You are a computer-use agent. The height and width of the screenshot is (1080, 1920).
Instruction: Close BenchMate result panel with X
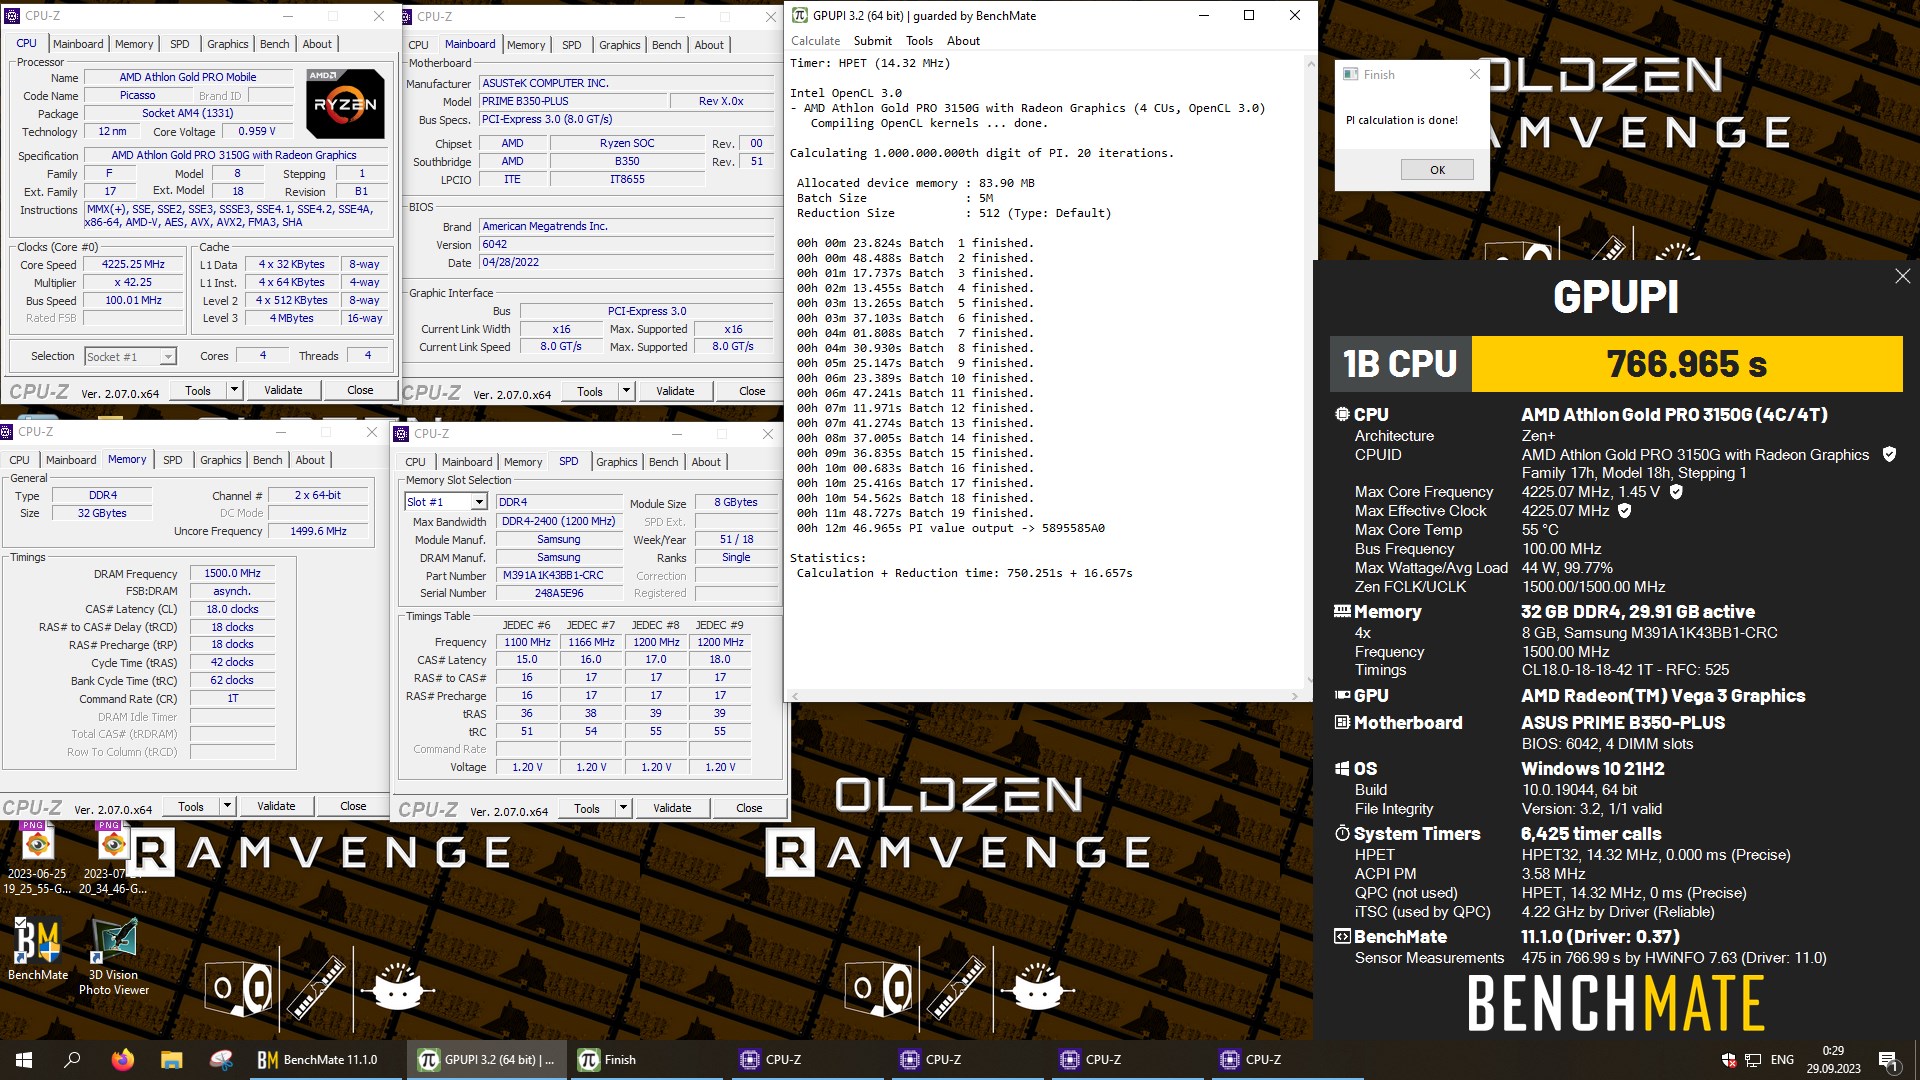tap(1902, 276)
